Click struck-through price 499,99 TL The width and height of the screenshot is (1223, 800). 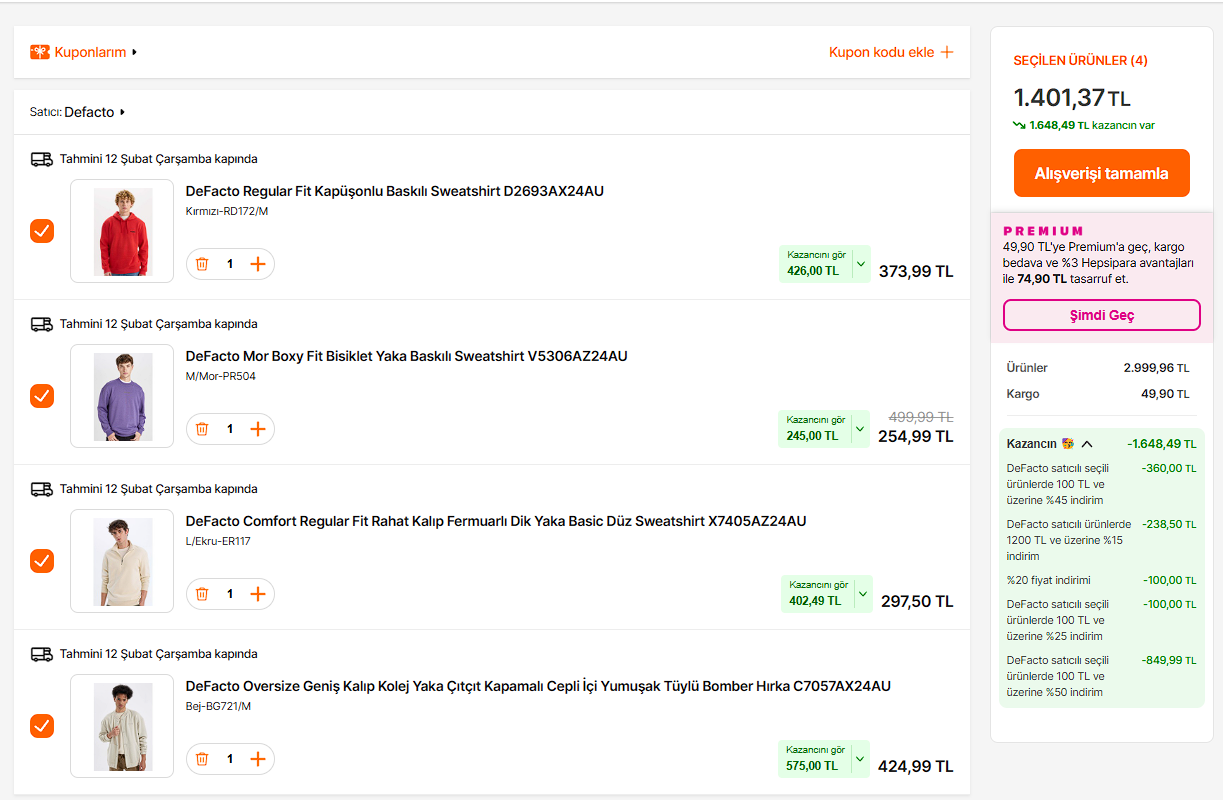pyautogui.click(x=921, y=417)
